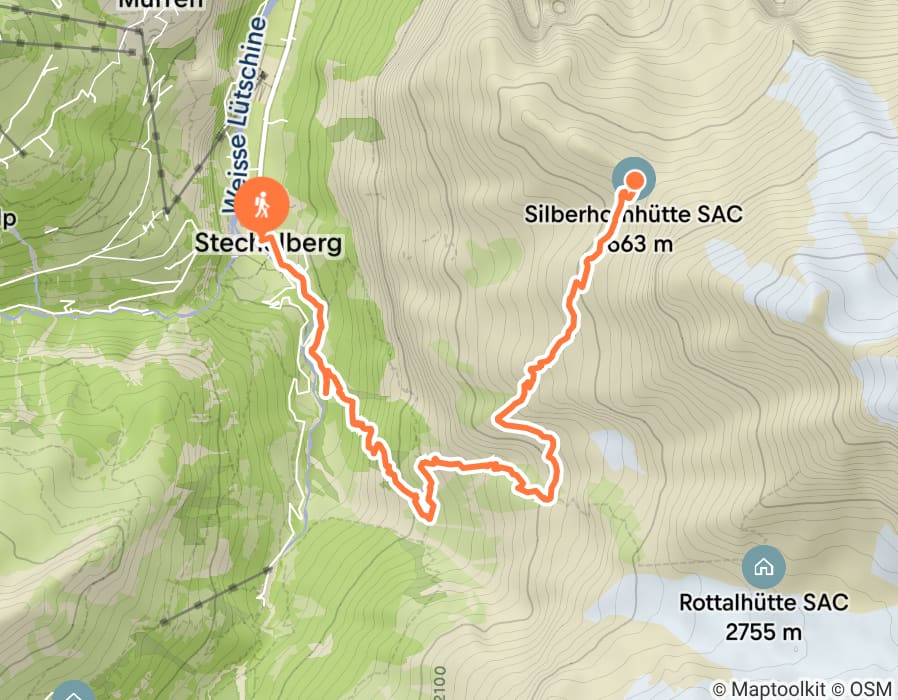This screenshot has width=898, height=700.
Task: Click the grey cable line with pylons below Stechelberg
Action: click(216, 596)
